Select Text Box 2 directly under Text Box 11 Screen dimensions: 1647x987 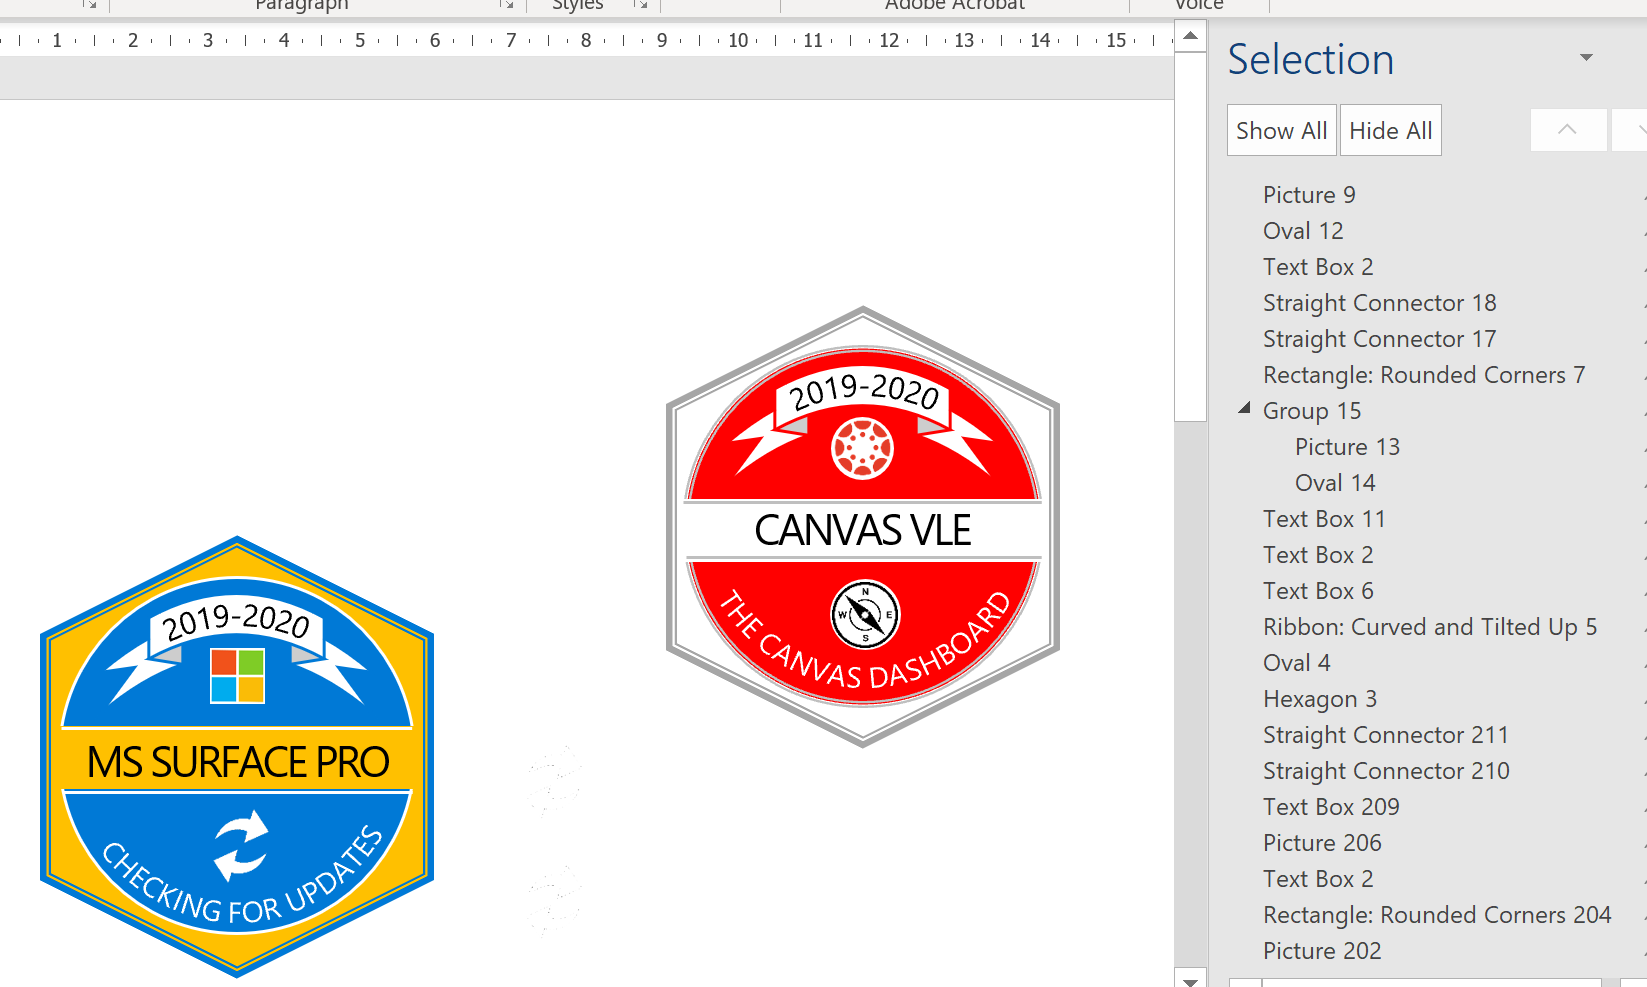[x=1318, y=555]
